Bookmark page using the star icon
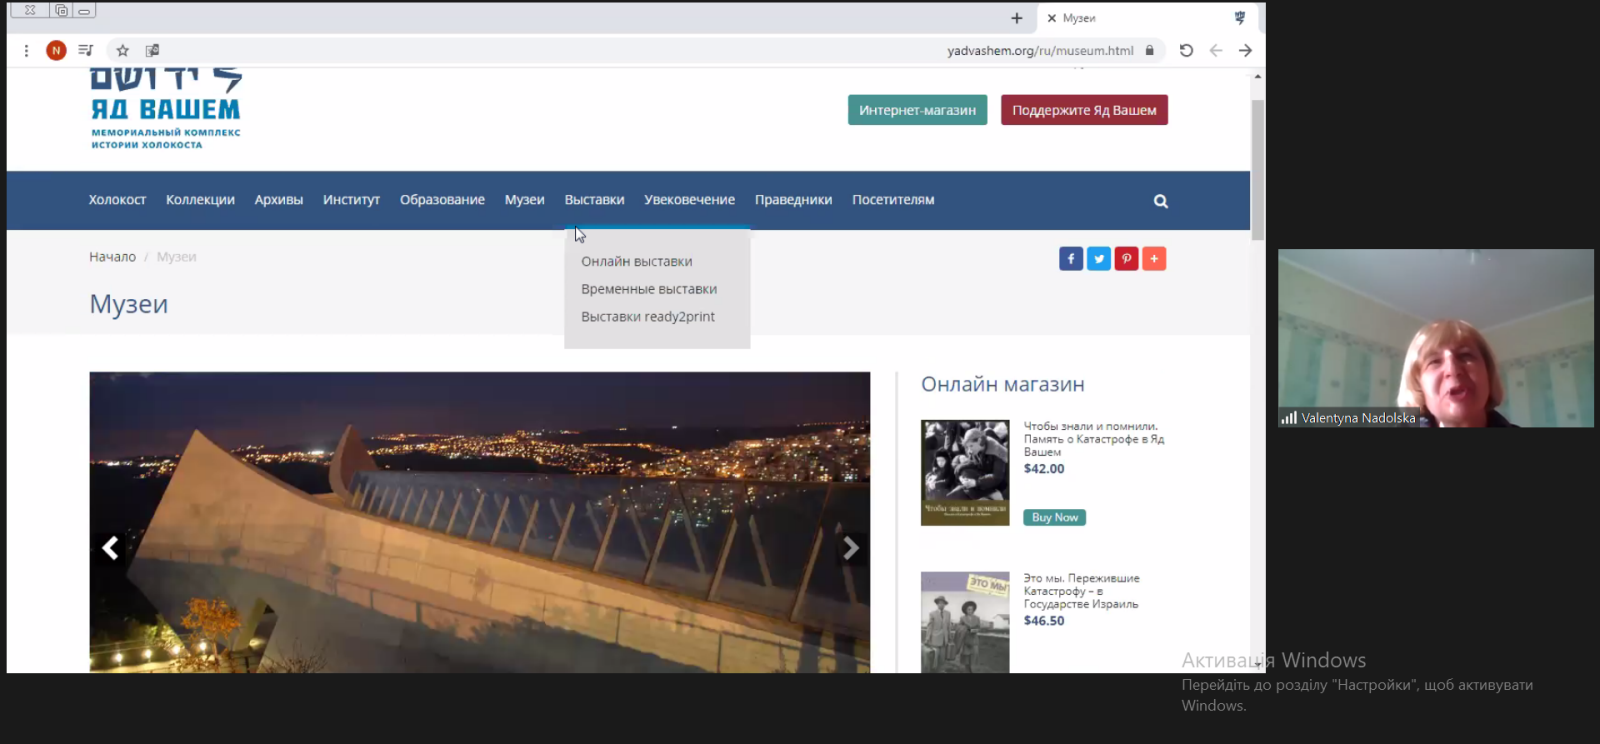Image resolution: width=1600 pixels, height=744 pixels. (122, 50)
